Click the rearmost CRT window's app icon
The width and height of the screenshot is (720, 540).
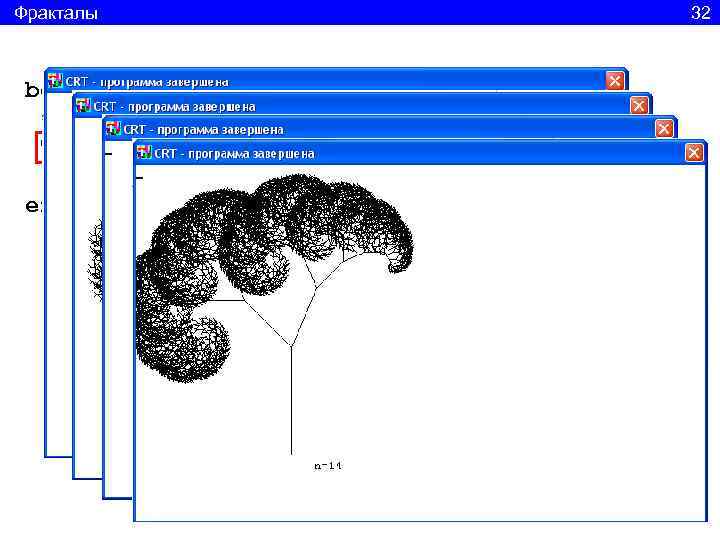(x=56, y=81)
